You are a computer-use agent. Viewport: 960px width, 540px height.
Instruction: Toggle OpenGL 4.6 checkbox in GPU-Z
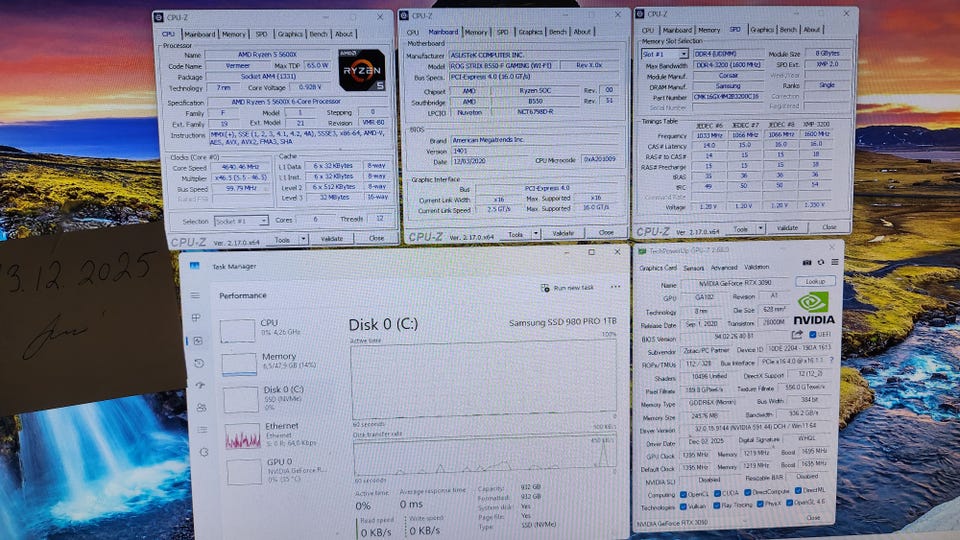(789, 503)
